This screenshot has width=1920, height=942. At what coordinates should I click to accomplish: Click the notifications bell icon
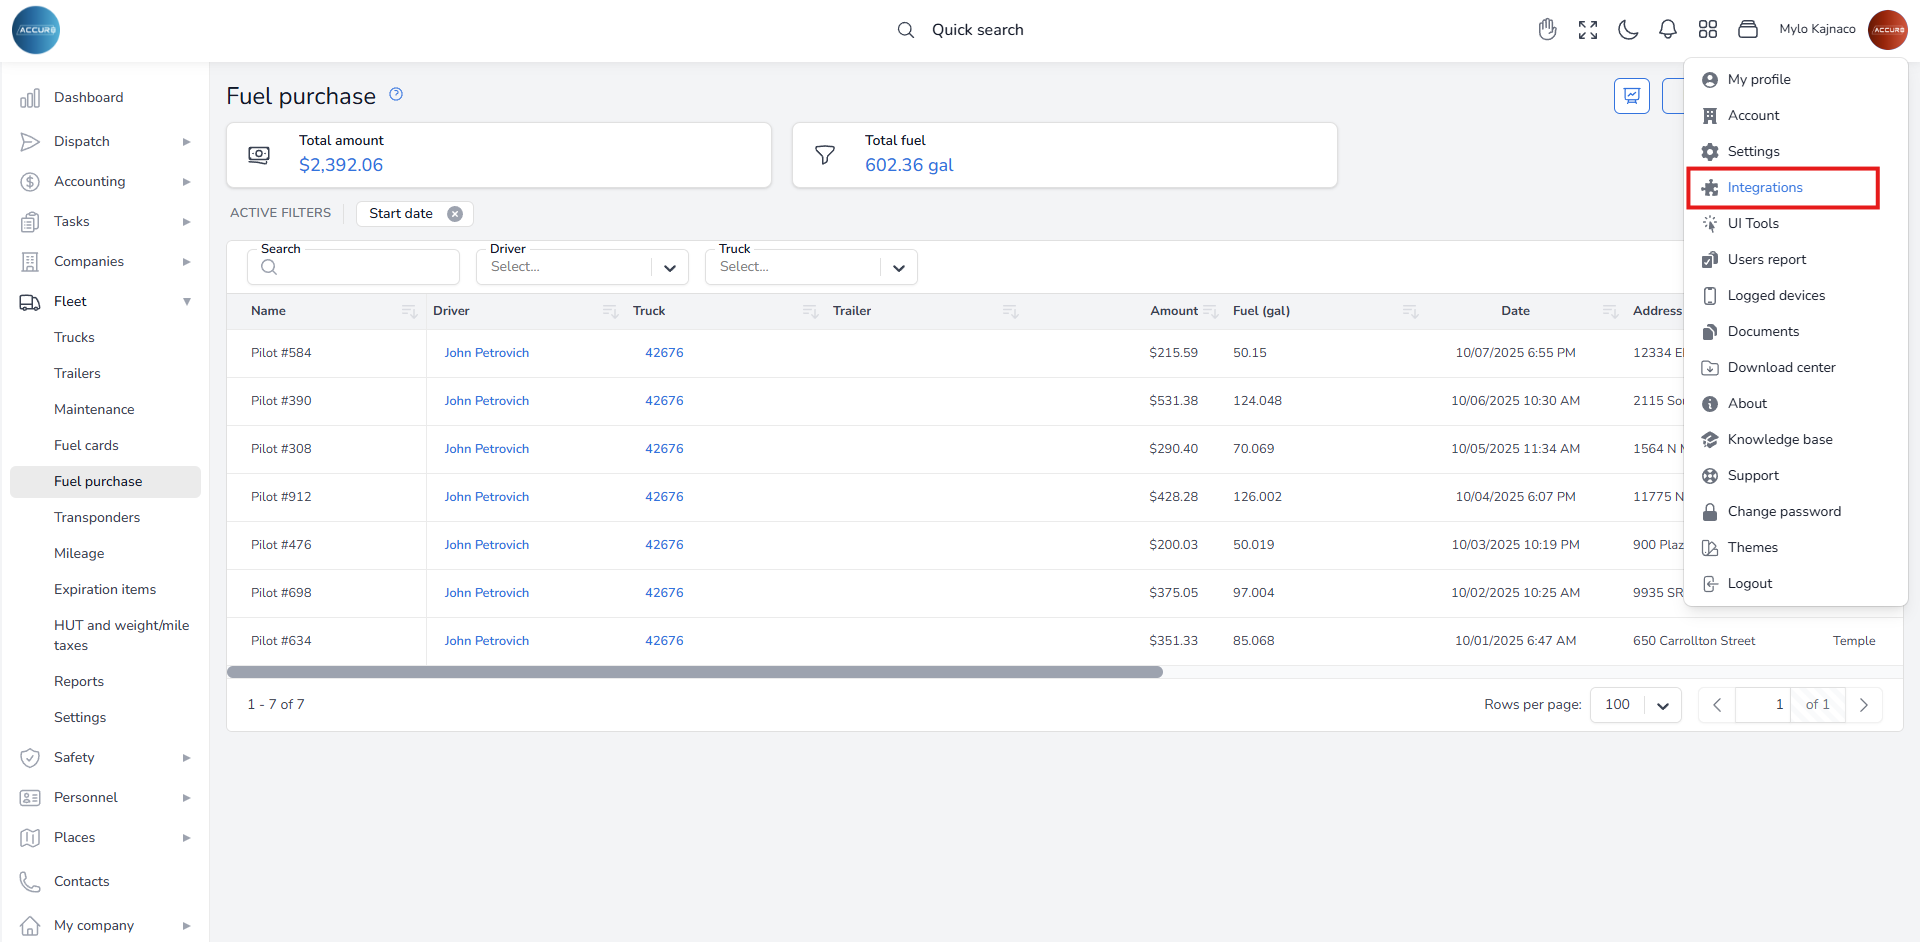(1668, 30)
